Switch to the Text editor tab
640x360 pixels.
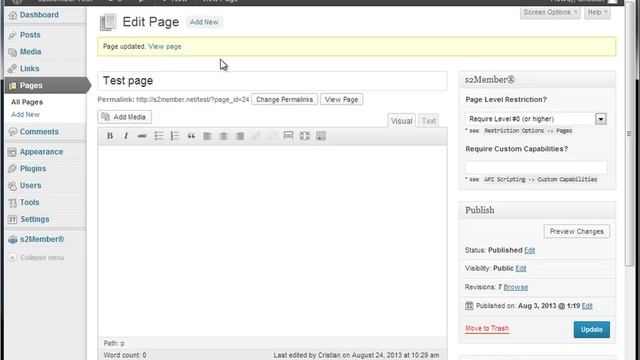click(x=429, y=121)
